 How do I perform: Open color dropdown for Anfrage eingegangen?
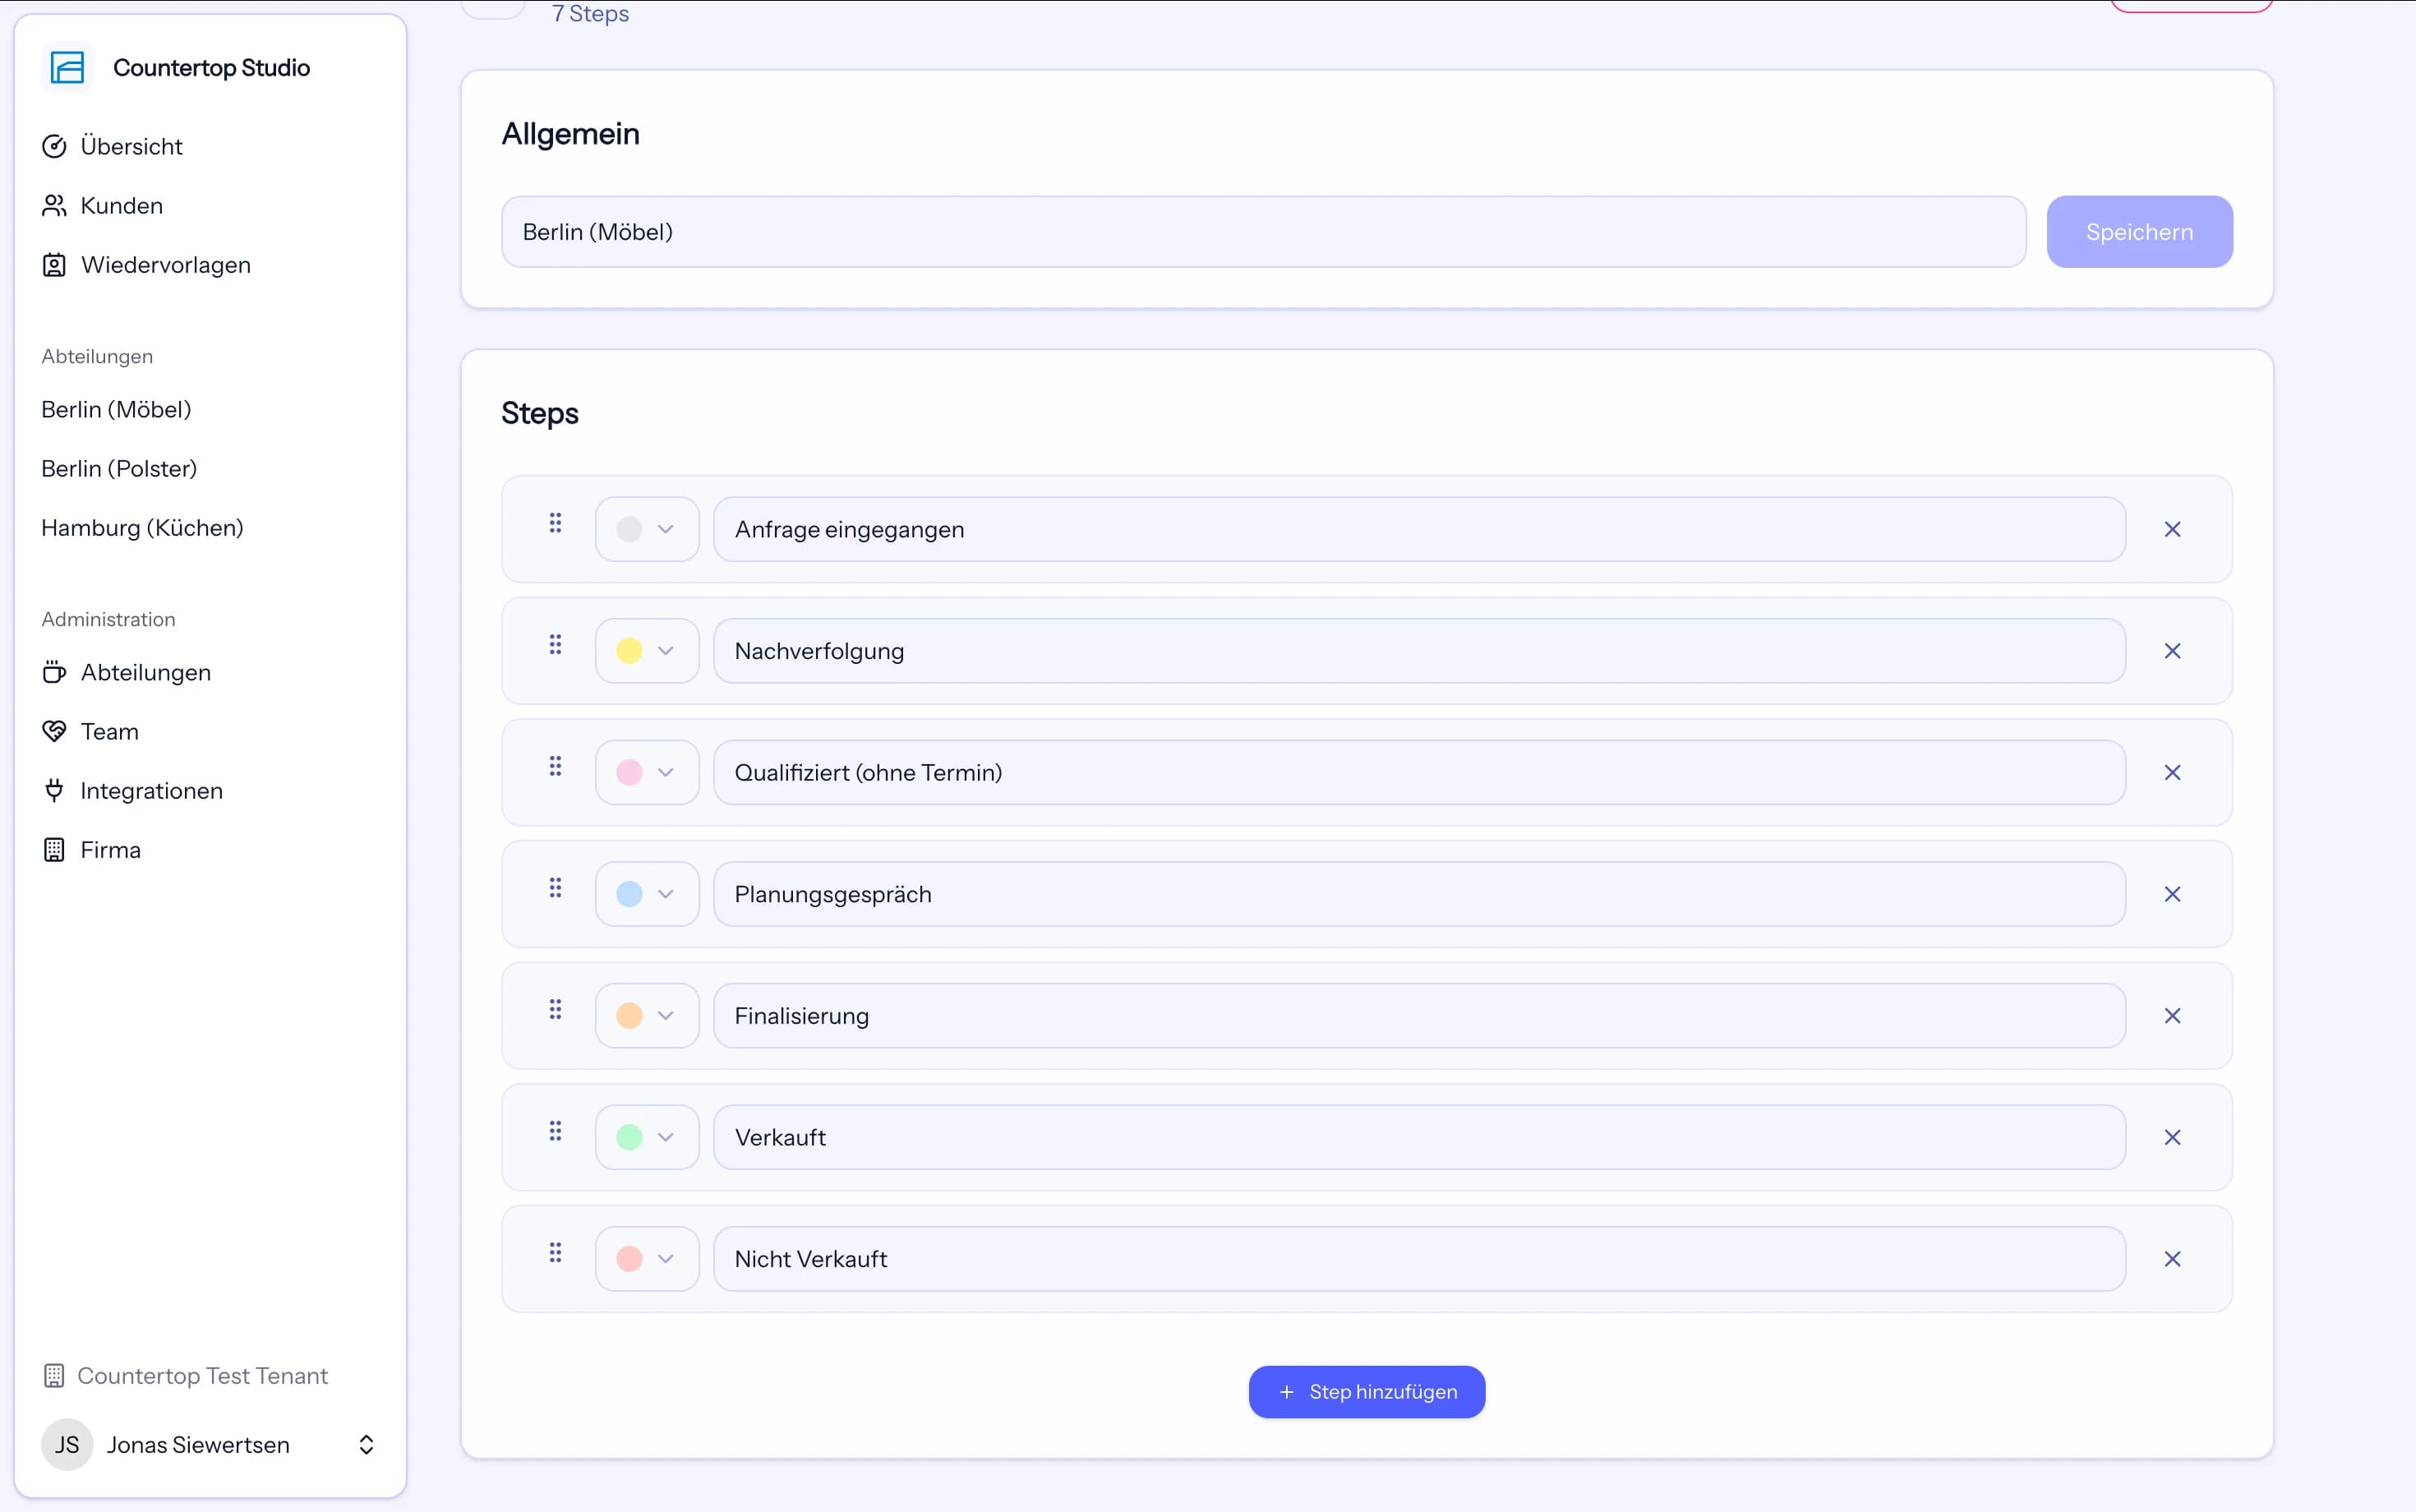(647, 529)
